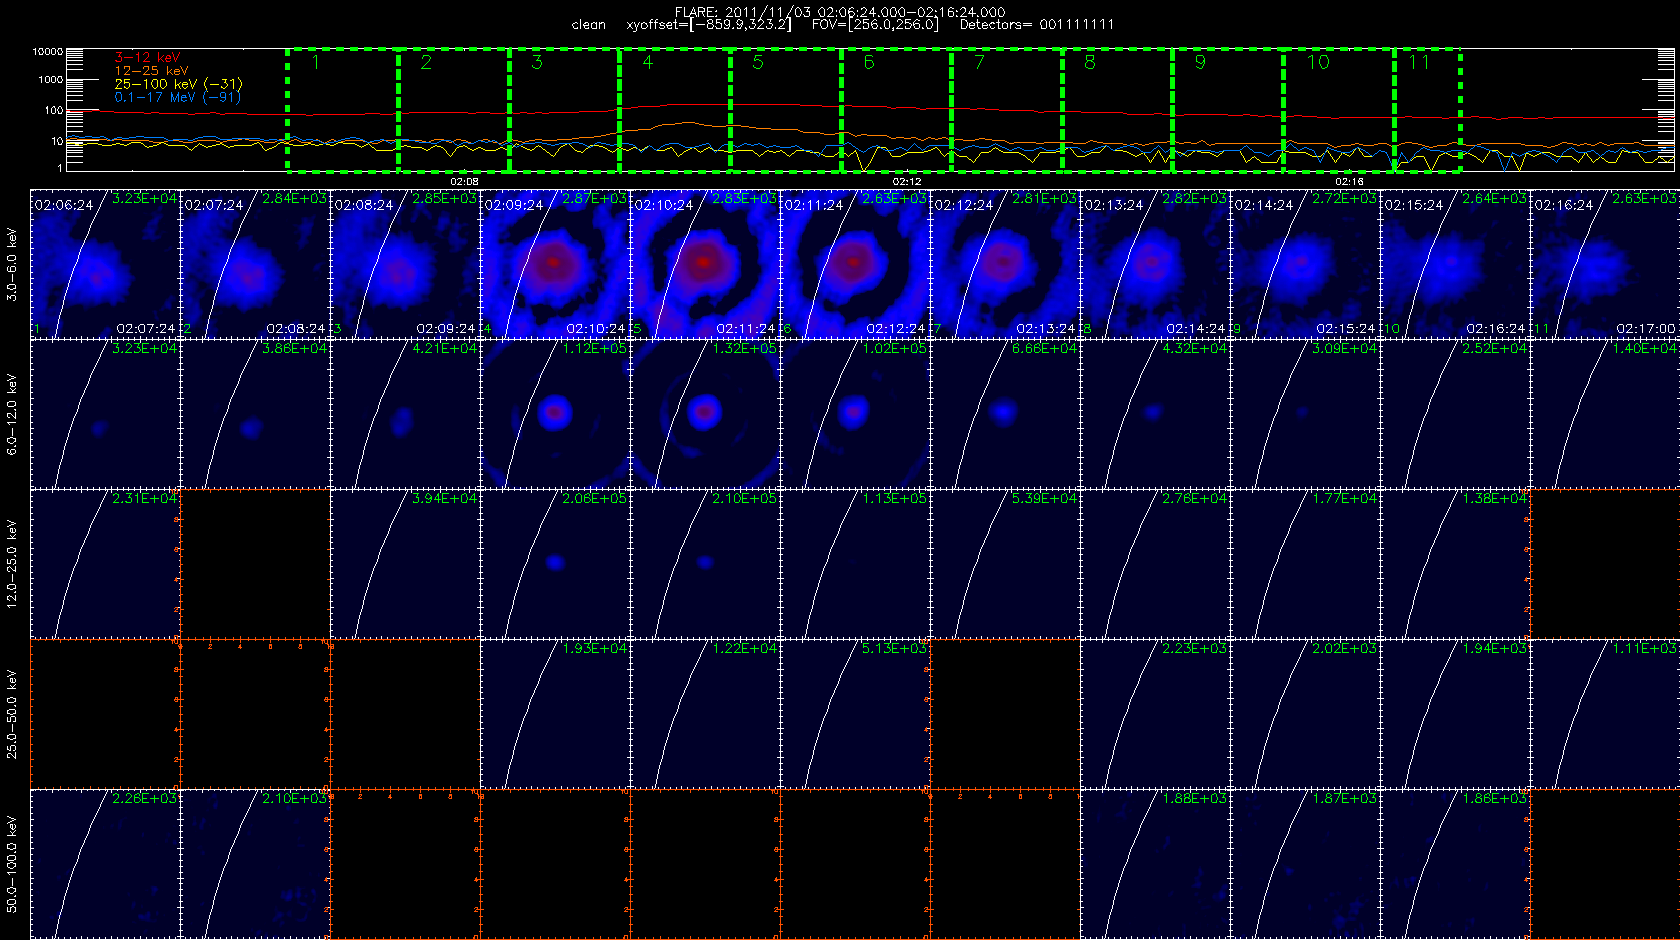The height and width of the screenshot is (940, 1680).
Task: Open the 12-25 keV image labeled 2.10E+05
Action: pyautogui.click(x=705, y=563)
